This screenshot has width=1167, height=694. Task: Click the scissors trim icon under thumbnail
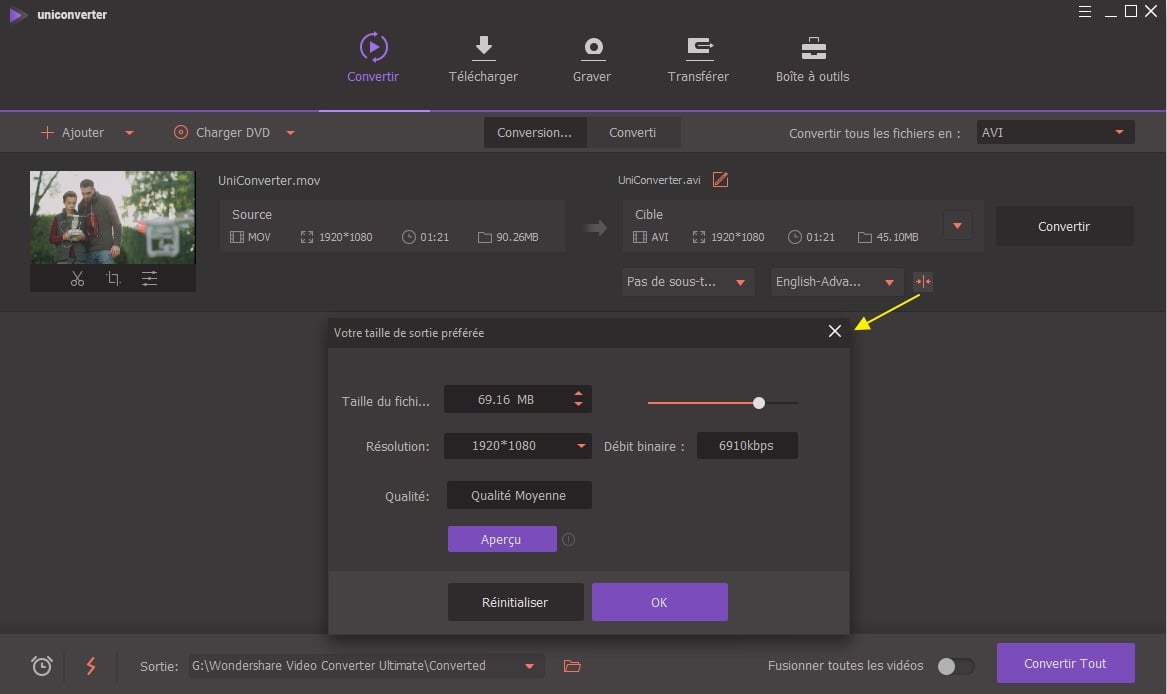coord(77,279)
